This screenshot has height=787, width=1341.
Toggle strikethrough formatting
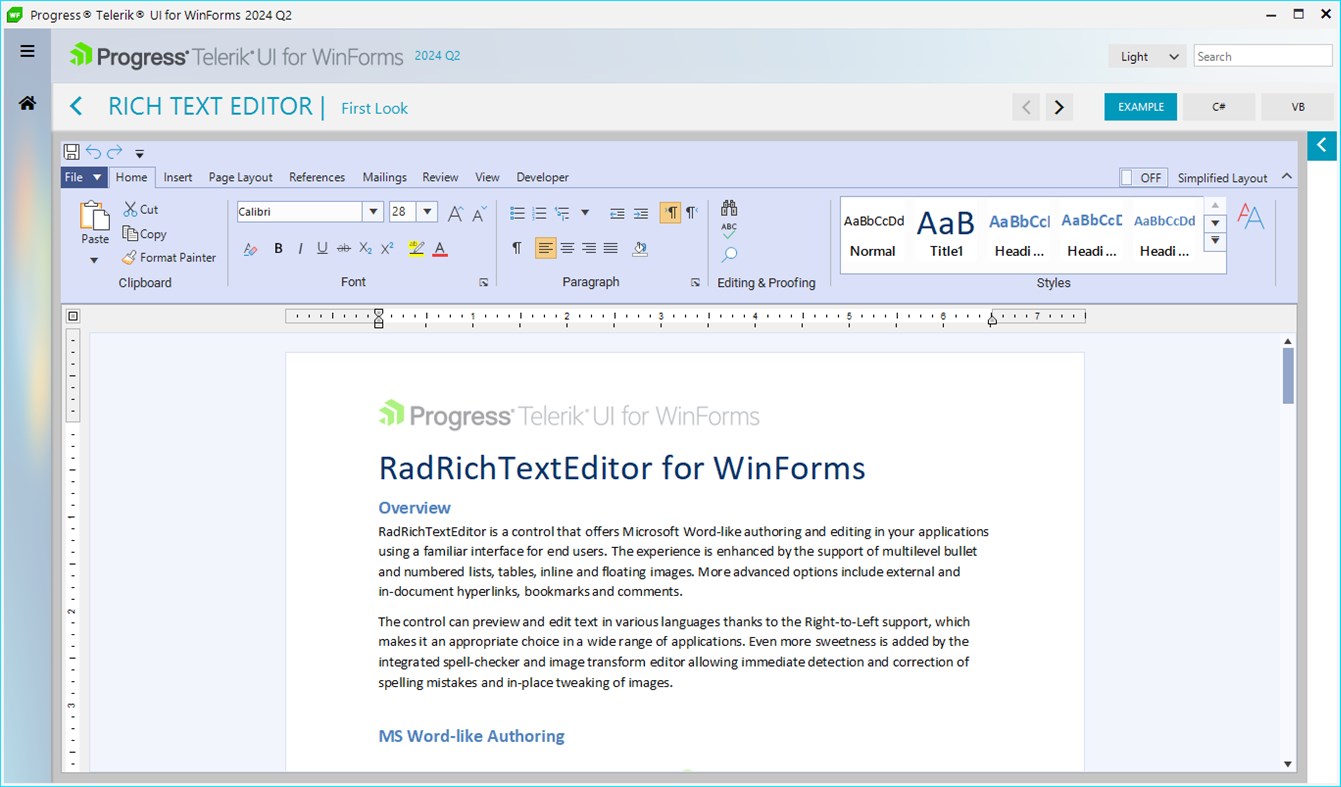tap(344, 248)
